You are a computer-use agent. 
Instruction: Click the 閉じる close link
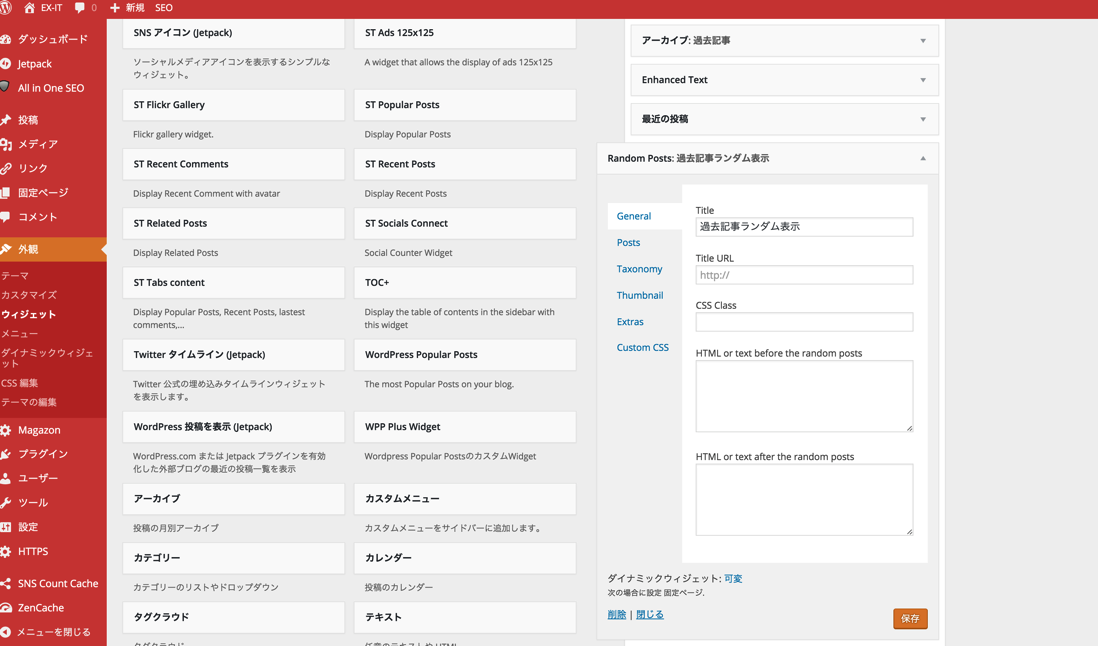pos(650,615)
